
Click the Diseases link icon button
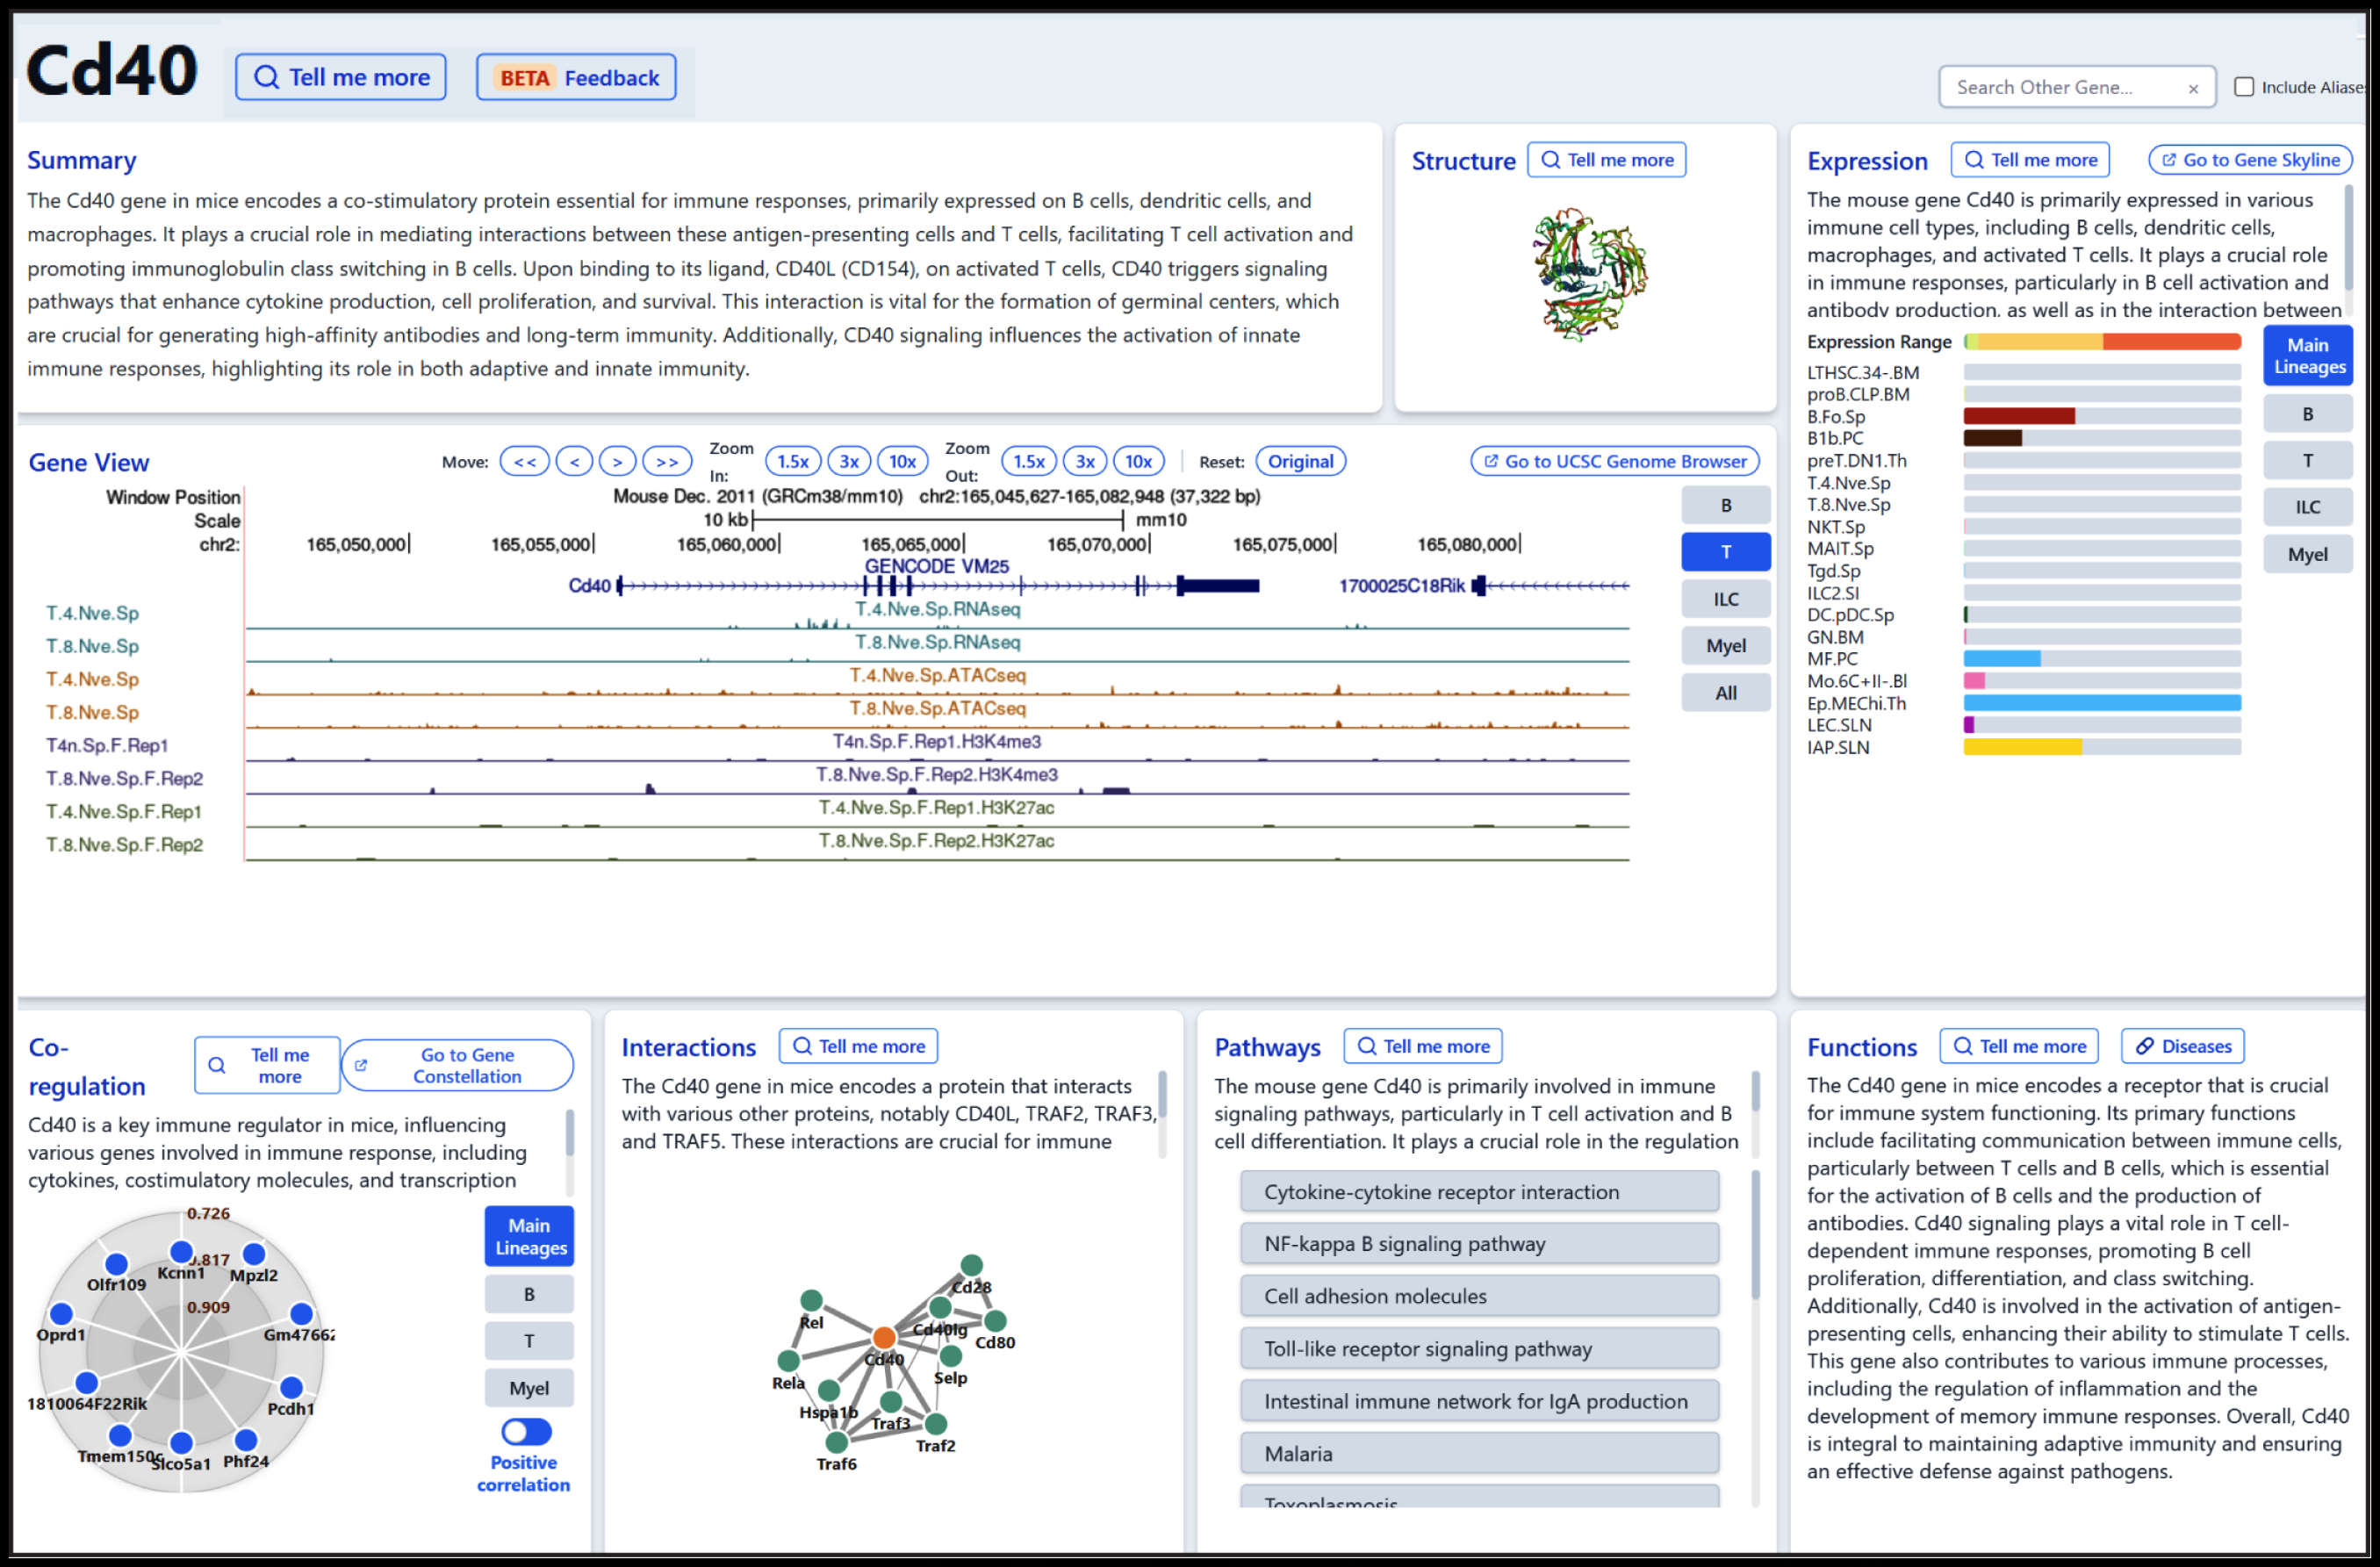click(2182, 1046)
